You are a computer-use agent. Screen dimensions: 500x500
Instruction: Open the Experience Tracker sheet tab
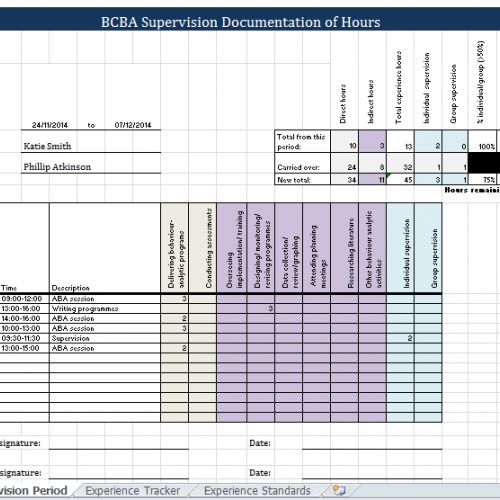pyautogui.click(x=132, y=491)
